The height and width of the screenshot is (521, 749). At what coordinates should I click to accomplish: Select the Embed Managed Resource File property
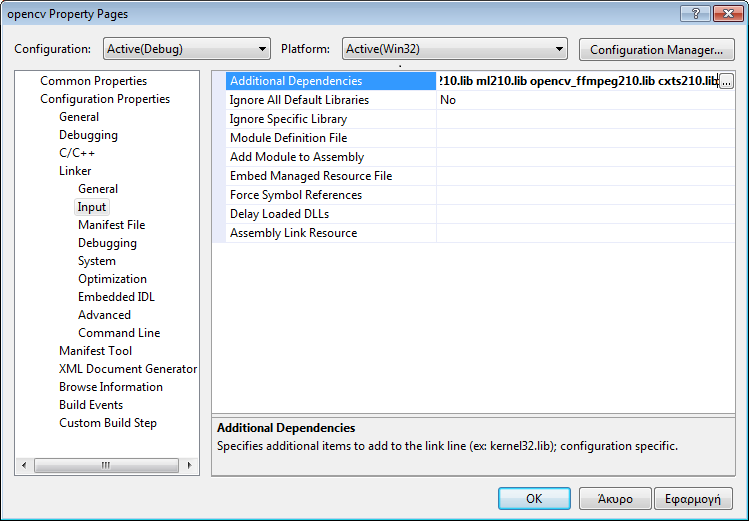331,176
